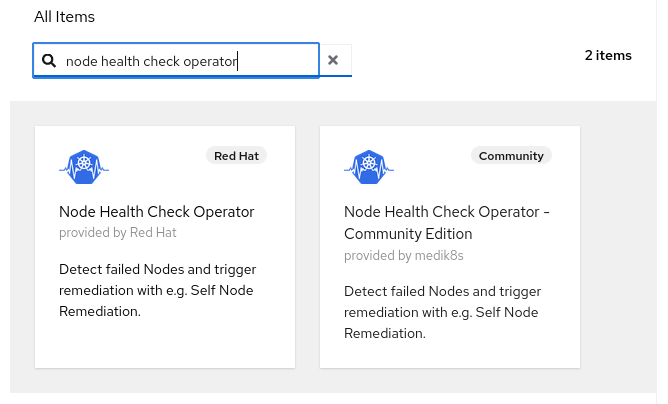
Task: Click the 'provided by Red Hat' text
Action: 117,232
